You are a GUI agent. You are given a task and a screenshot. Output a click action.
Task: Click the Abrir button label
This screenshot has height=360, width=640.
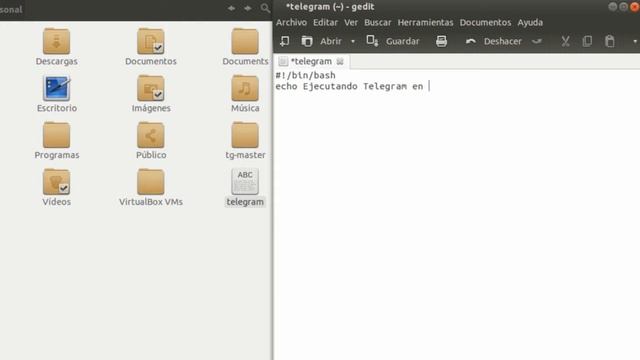click(x=331, y=42)
